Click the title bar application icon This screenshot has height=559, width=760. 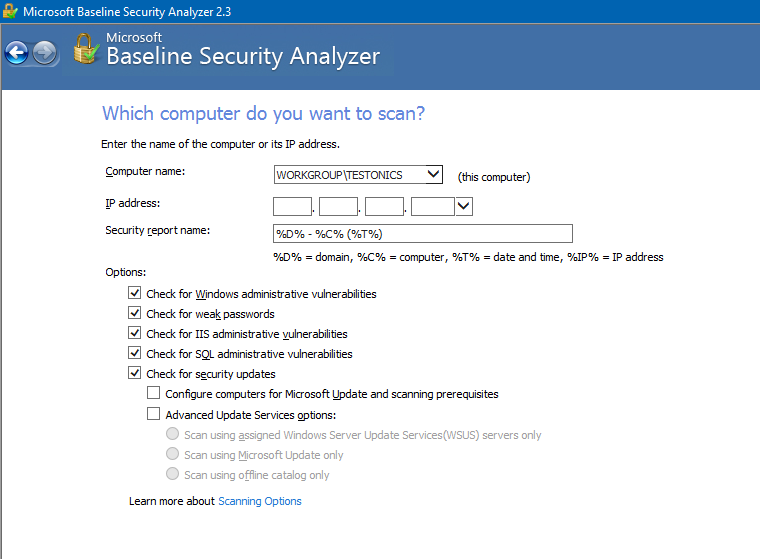10,11
